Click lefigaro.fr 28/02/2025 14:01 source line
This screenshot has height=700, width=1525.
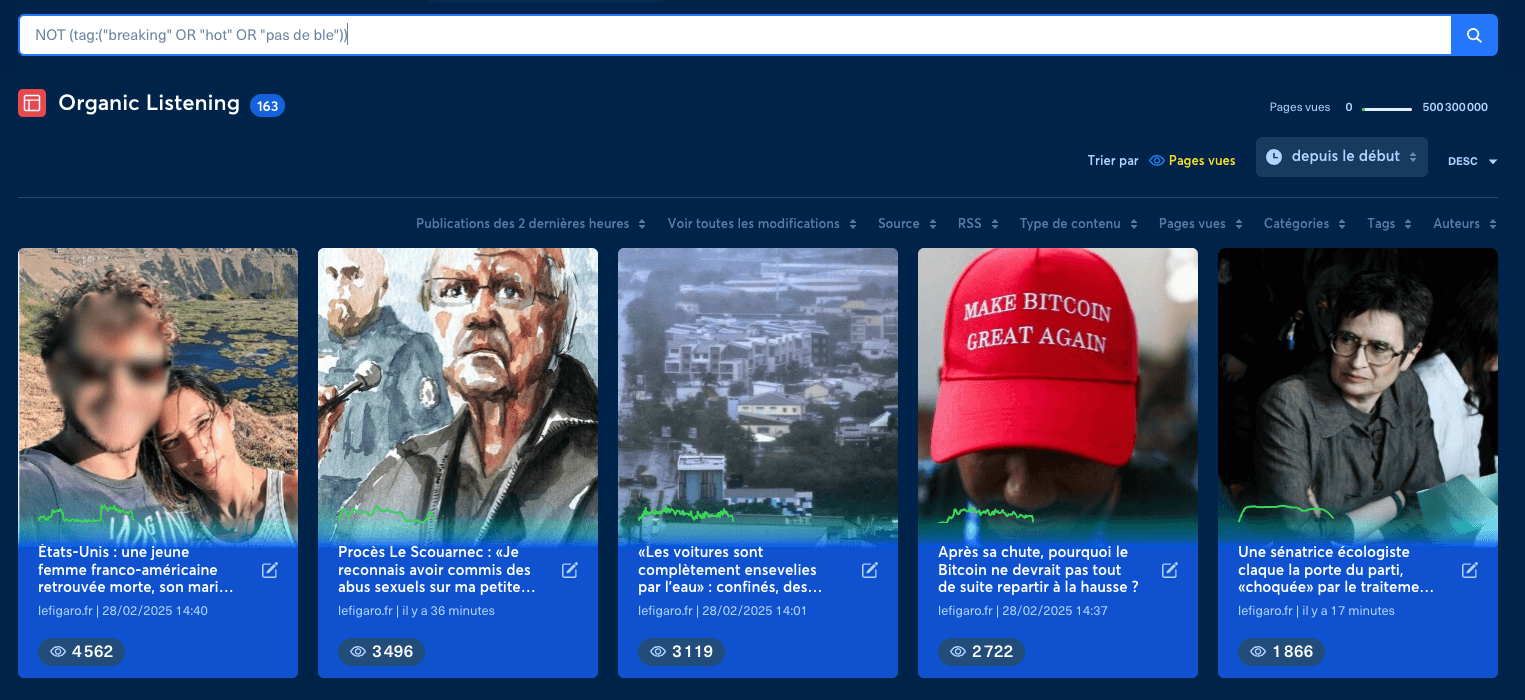coord(722,610)
